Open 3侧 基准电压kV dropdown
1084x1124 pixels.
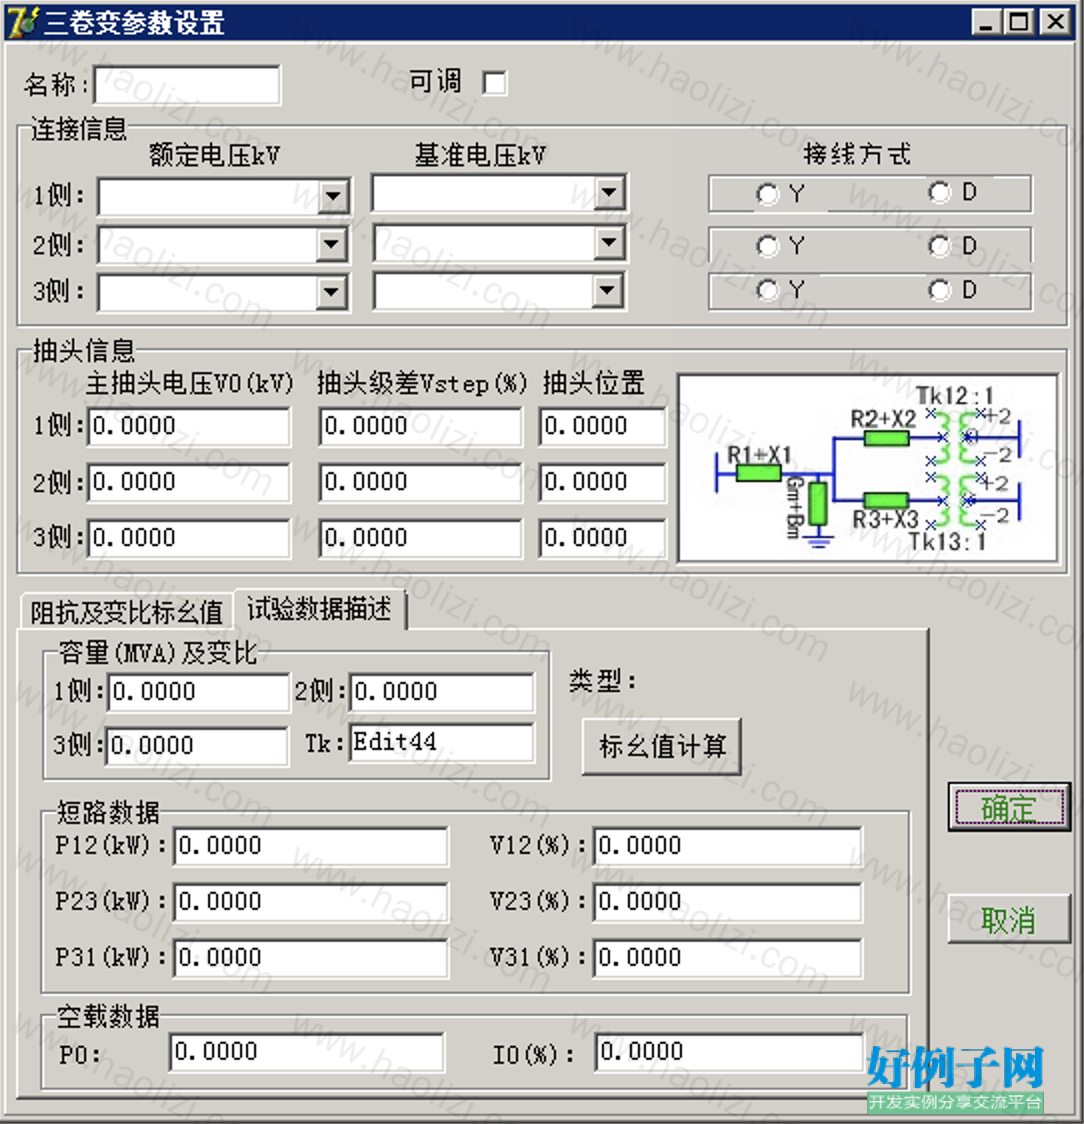point(607,291)
